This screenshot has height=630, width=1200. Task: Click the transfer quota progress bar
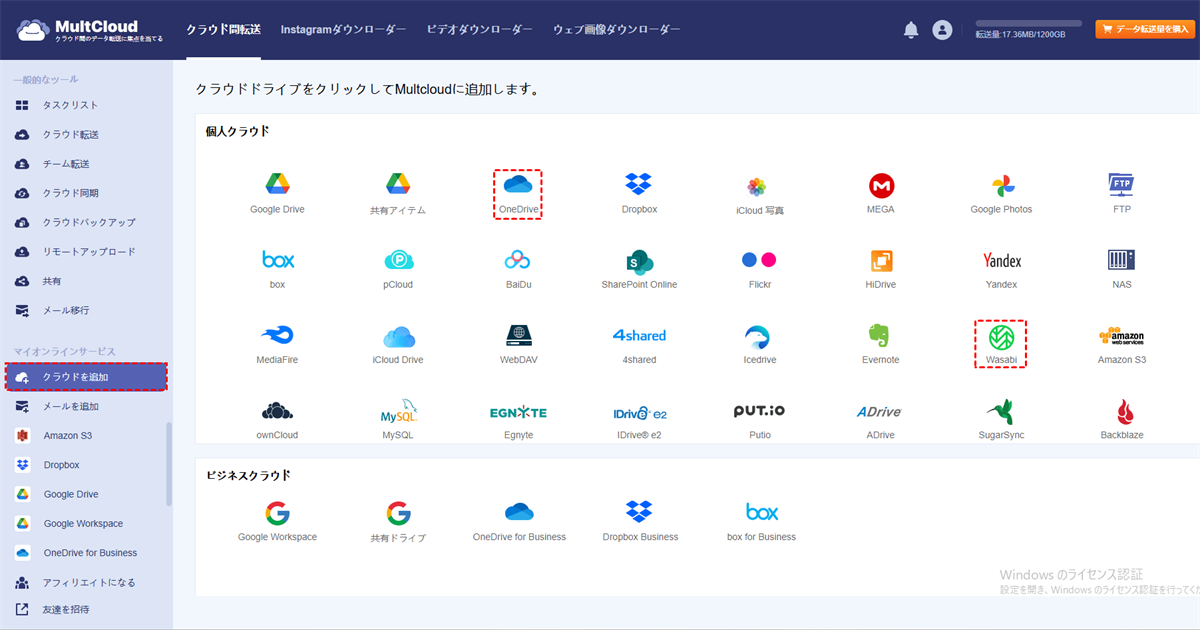tap(1028, 23)
